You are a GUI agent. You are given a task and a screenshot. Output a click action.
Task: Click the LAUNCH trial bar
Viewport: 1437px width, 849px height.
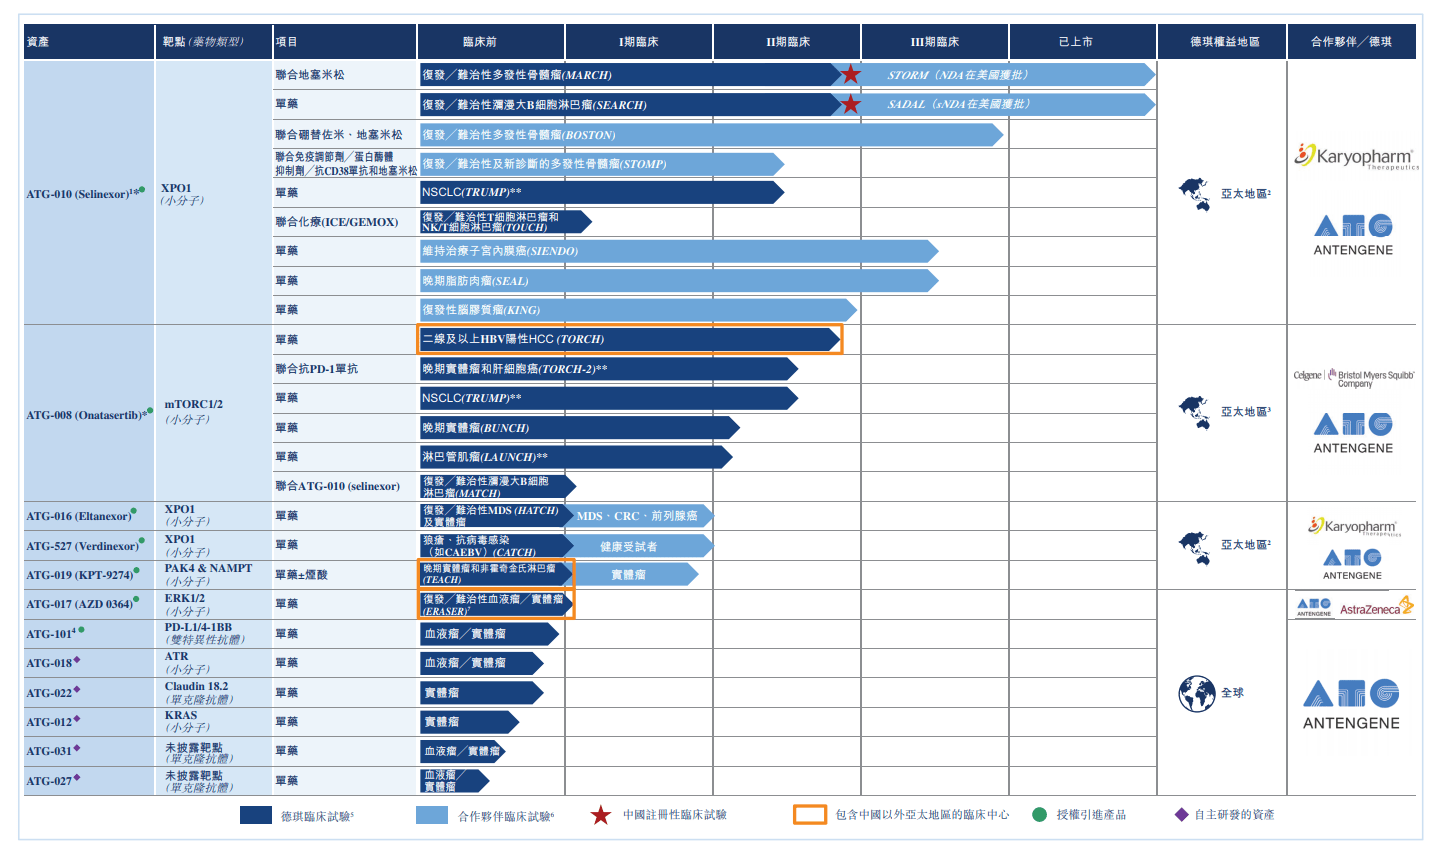576,457
